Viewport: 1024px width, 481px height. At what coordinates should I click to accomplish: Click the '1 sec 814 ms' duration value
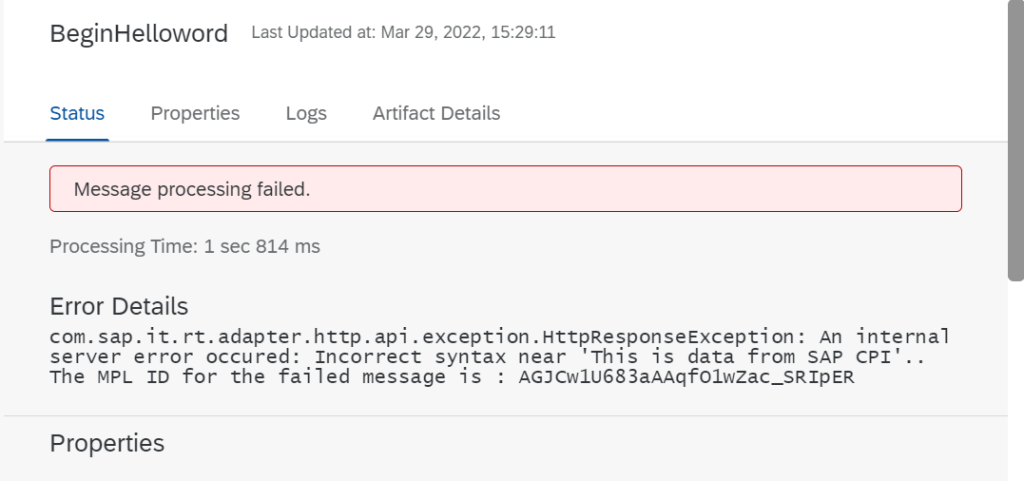[x=262, y=245]
